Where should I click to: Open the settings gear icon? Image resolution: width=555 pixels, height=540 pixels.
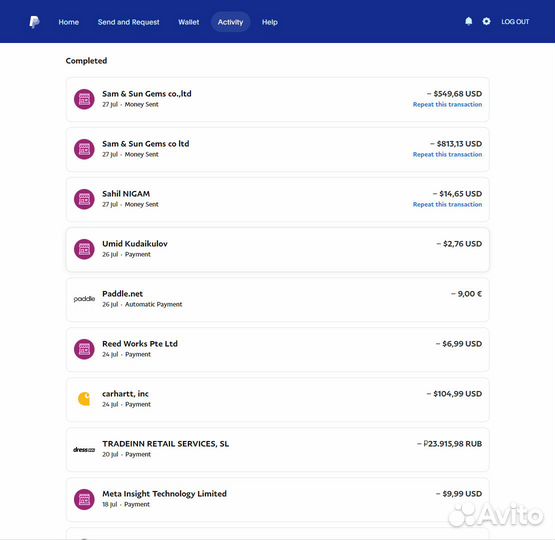point(486,22)
